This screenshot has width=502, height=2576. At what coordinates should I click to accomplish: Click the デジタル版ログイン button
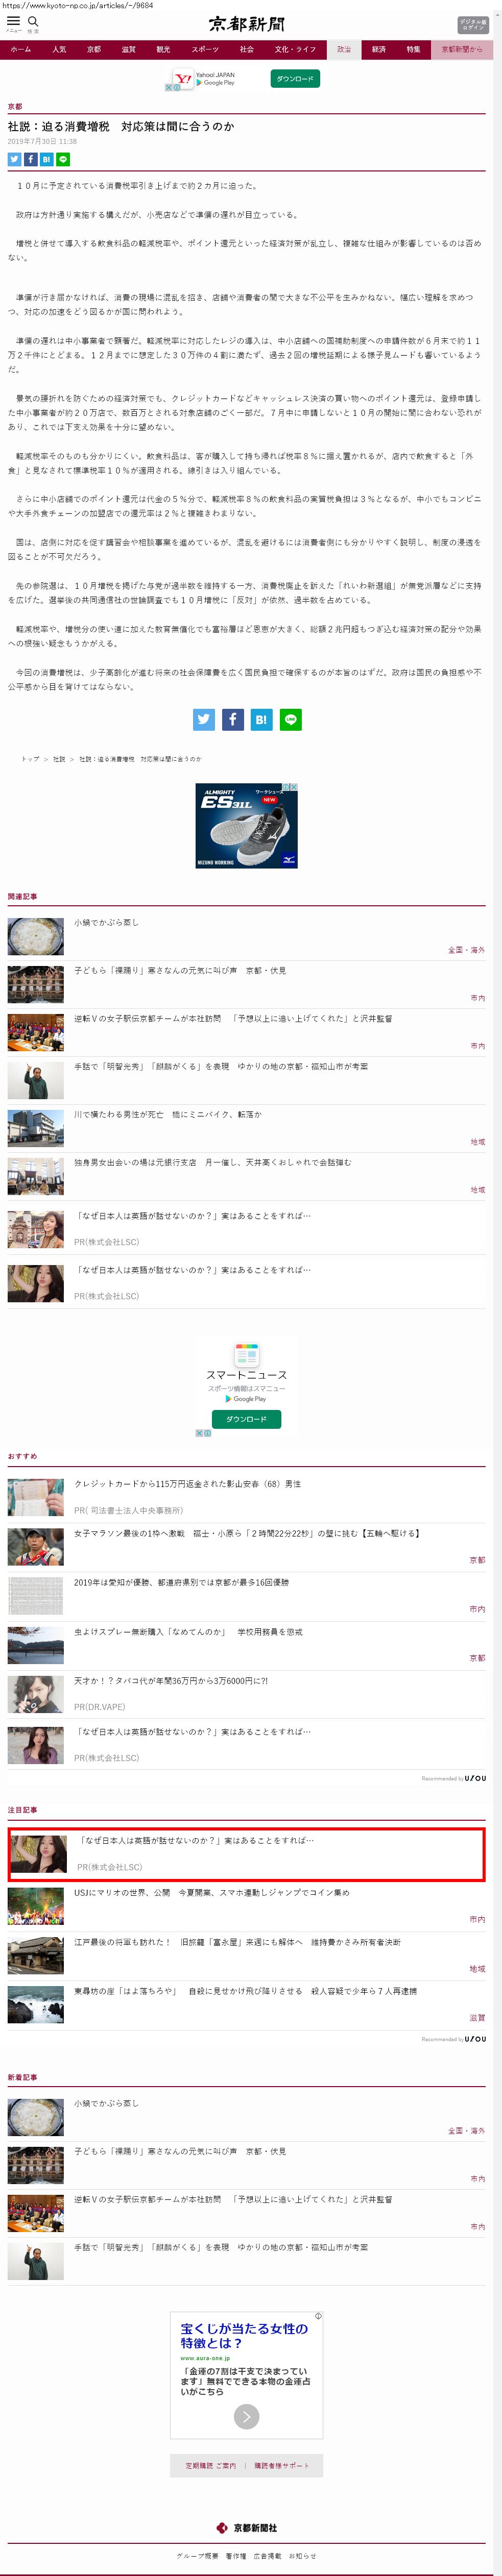[472, 24]
